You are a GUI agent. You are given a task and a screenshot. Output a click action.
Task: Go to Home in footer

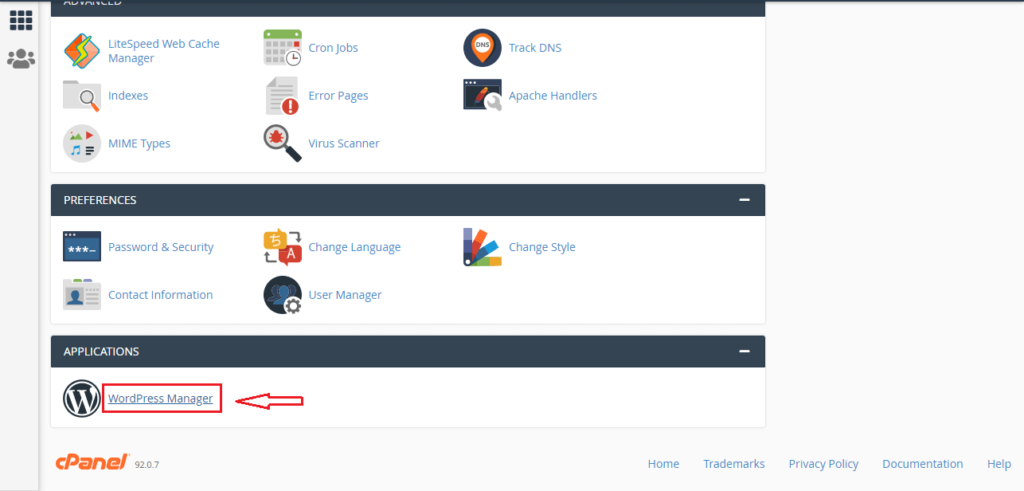pyautogui.click(x=664, y=464)
